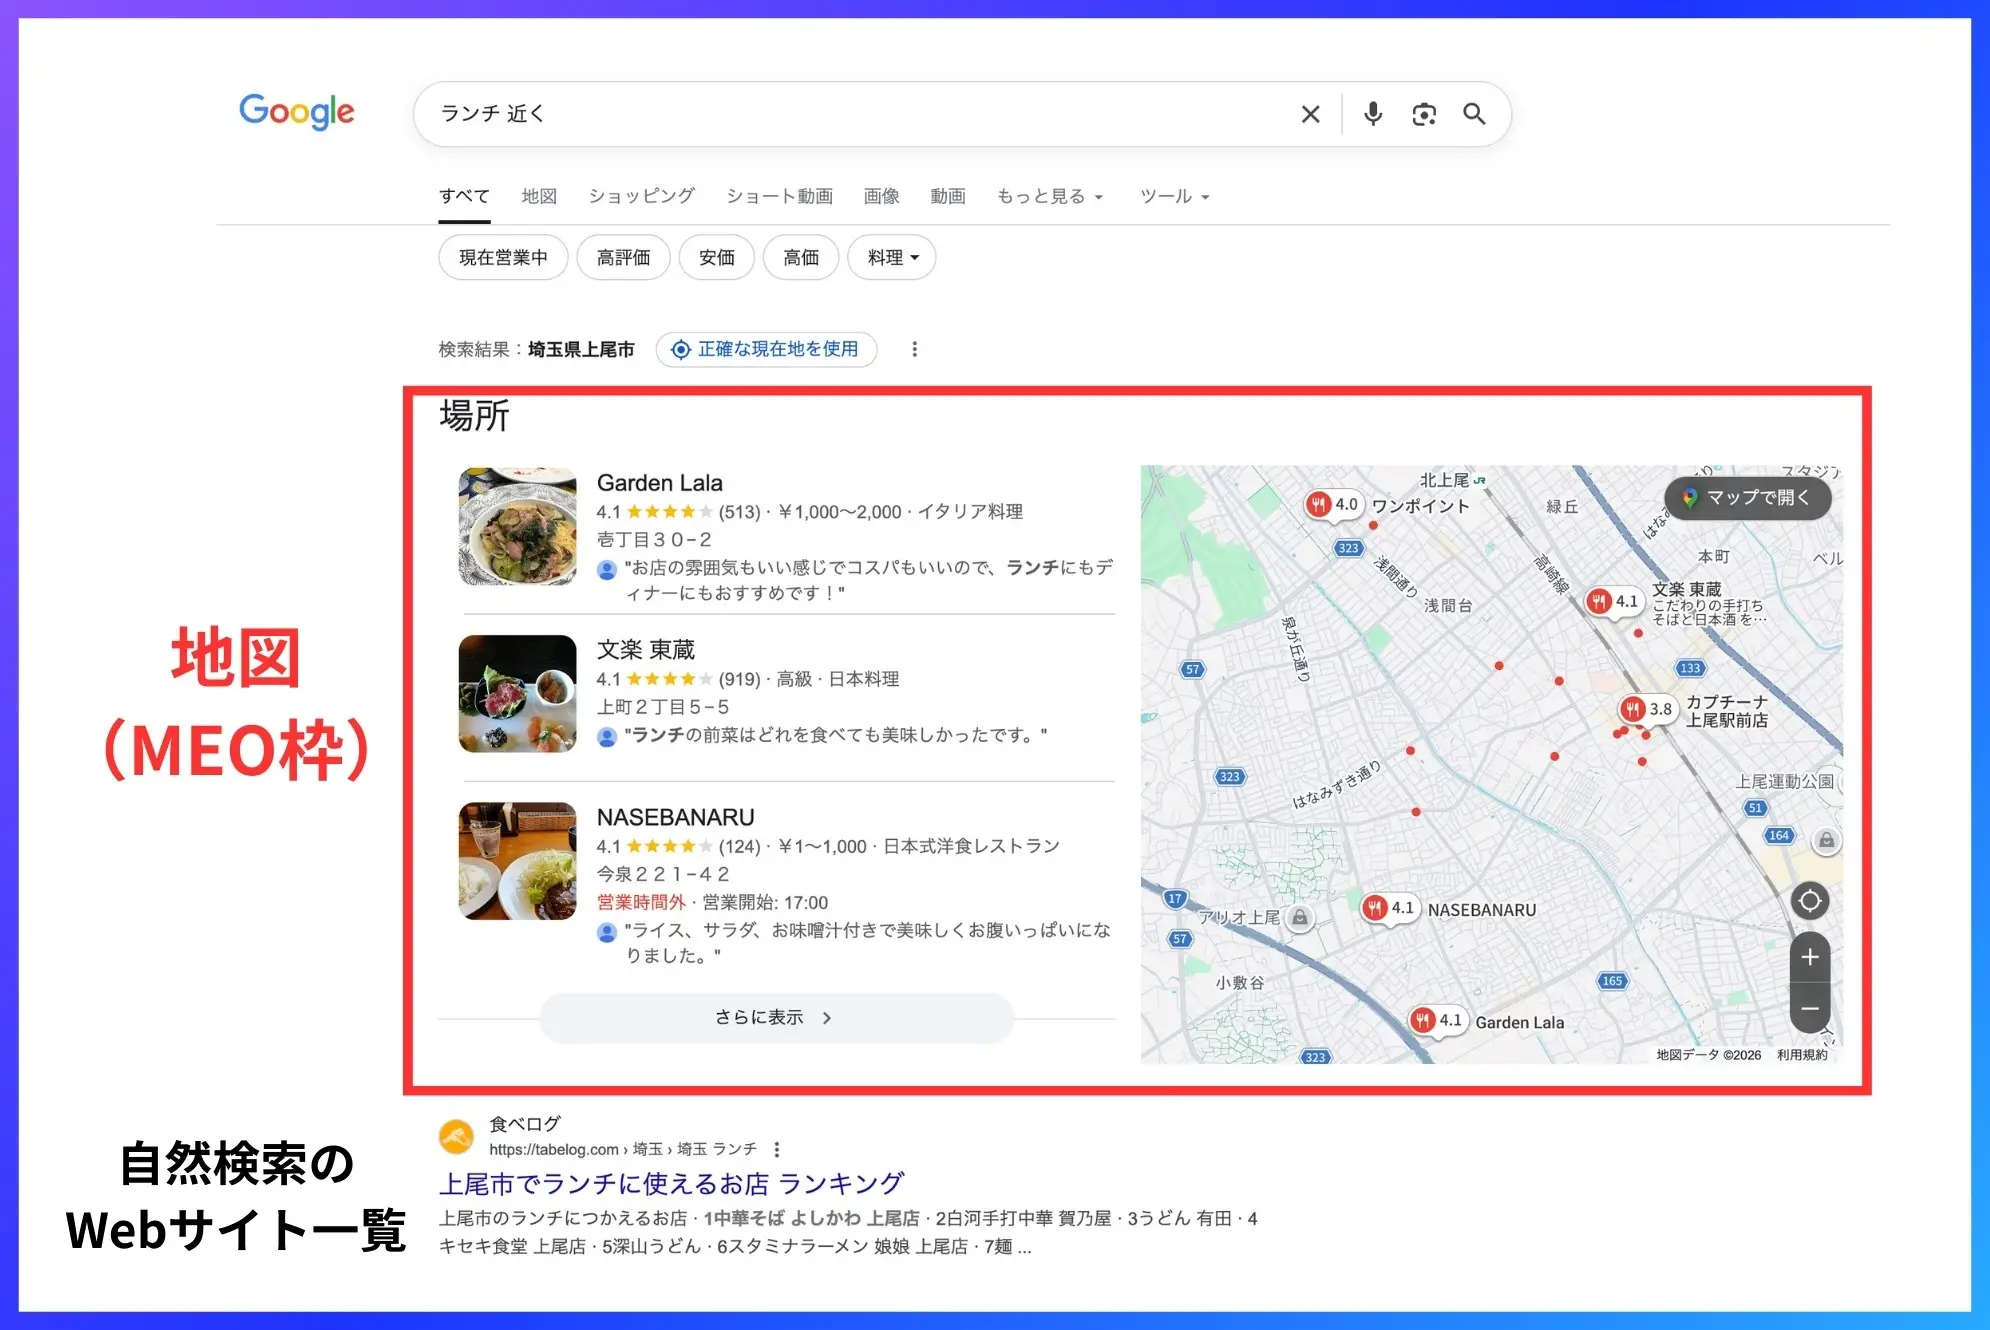Click the my-location target icon on the map
The height and width of the screenshot is (1330, 1990).
click(1809, 900)
